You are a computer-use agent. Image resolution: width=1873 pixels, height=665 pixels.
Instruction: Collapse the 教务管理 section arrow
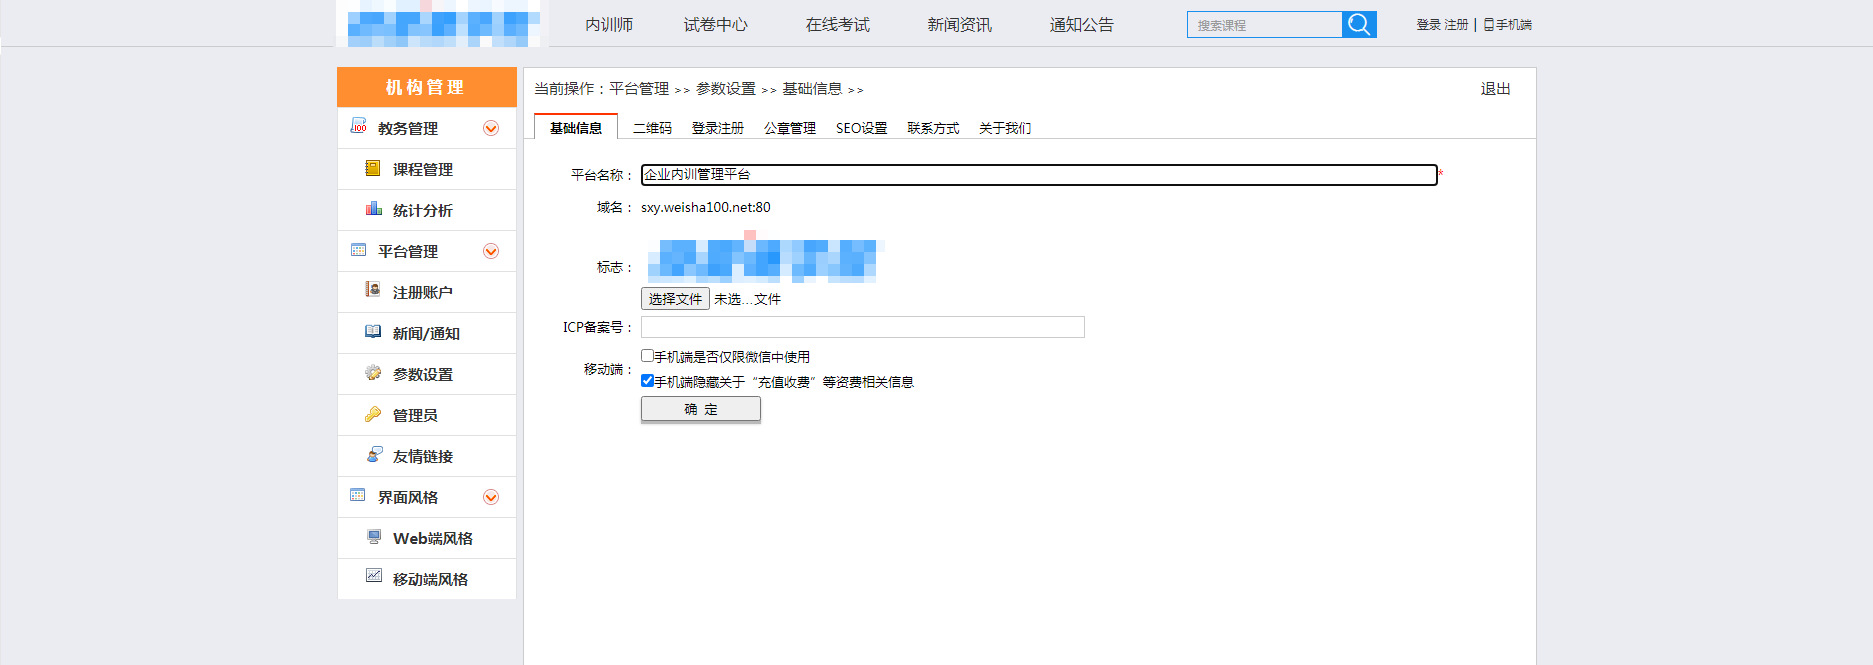point(491,128)
